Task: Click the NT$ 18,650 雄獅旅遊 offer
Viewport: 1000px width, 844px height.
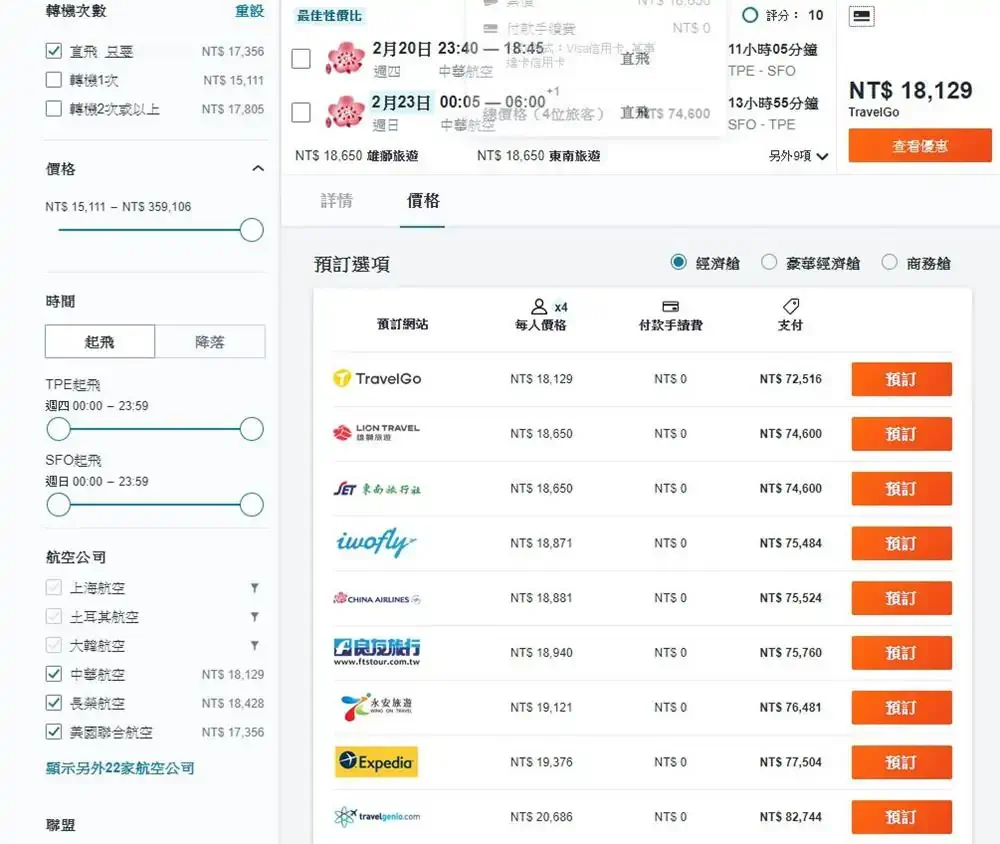Action: [x=357, y=156]
